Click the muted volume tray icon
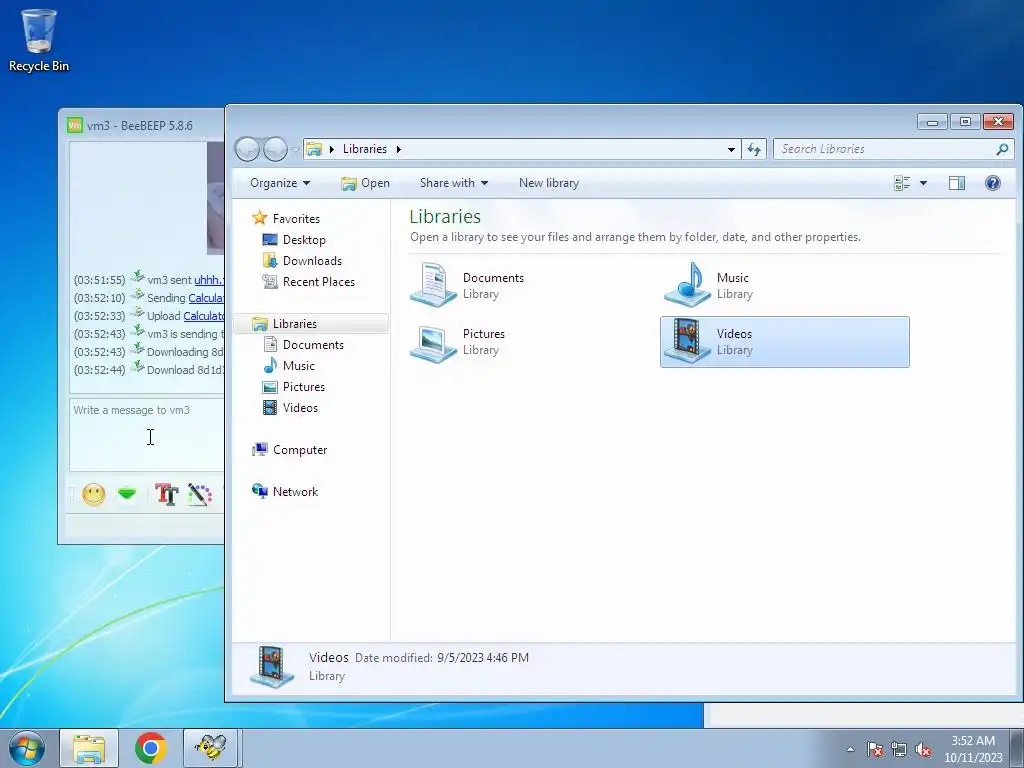Screen dimensions: 1024x768 (923, 750)
